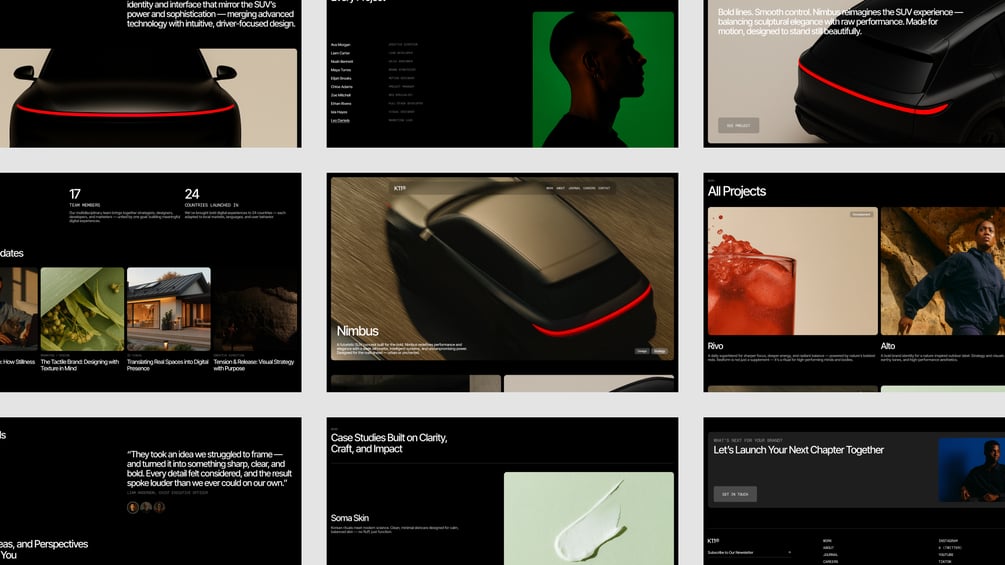The height and width of the screenshot is (565, 1005).
Task: Select Zoe Mitchell in the team list
Action: (341, 95)
